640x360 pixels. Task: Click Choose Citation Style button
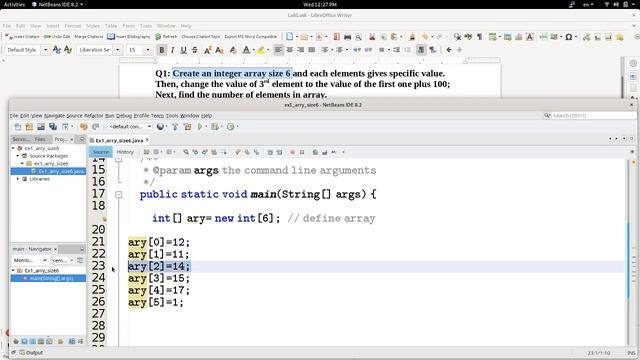(x=200, y=37)
